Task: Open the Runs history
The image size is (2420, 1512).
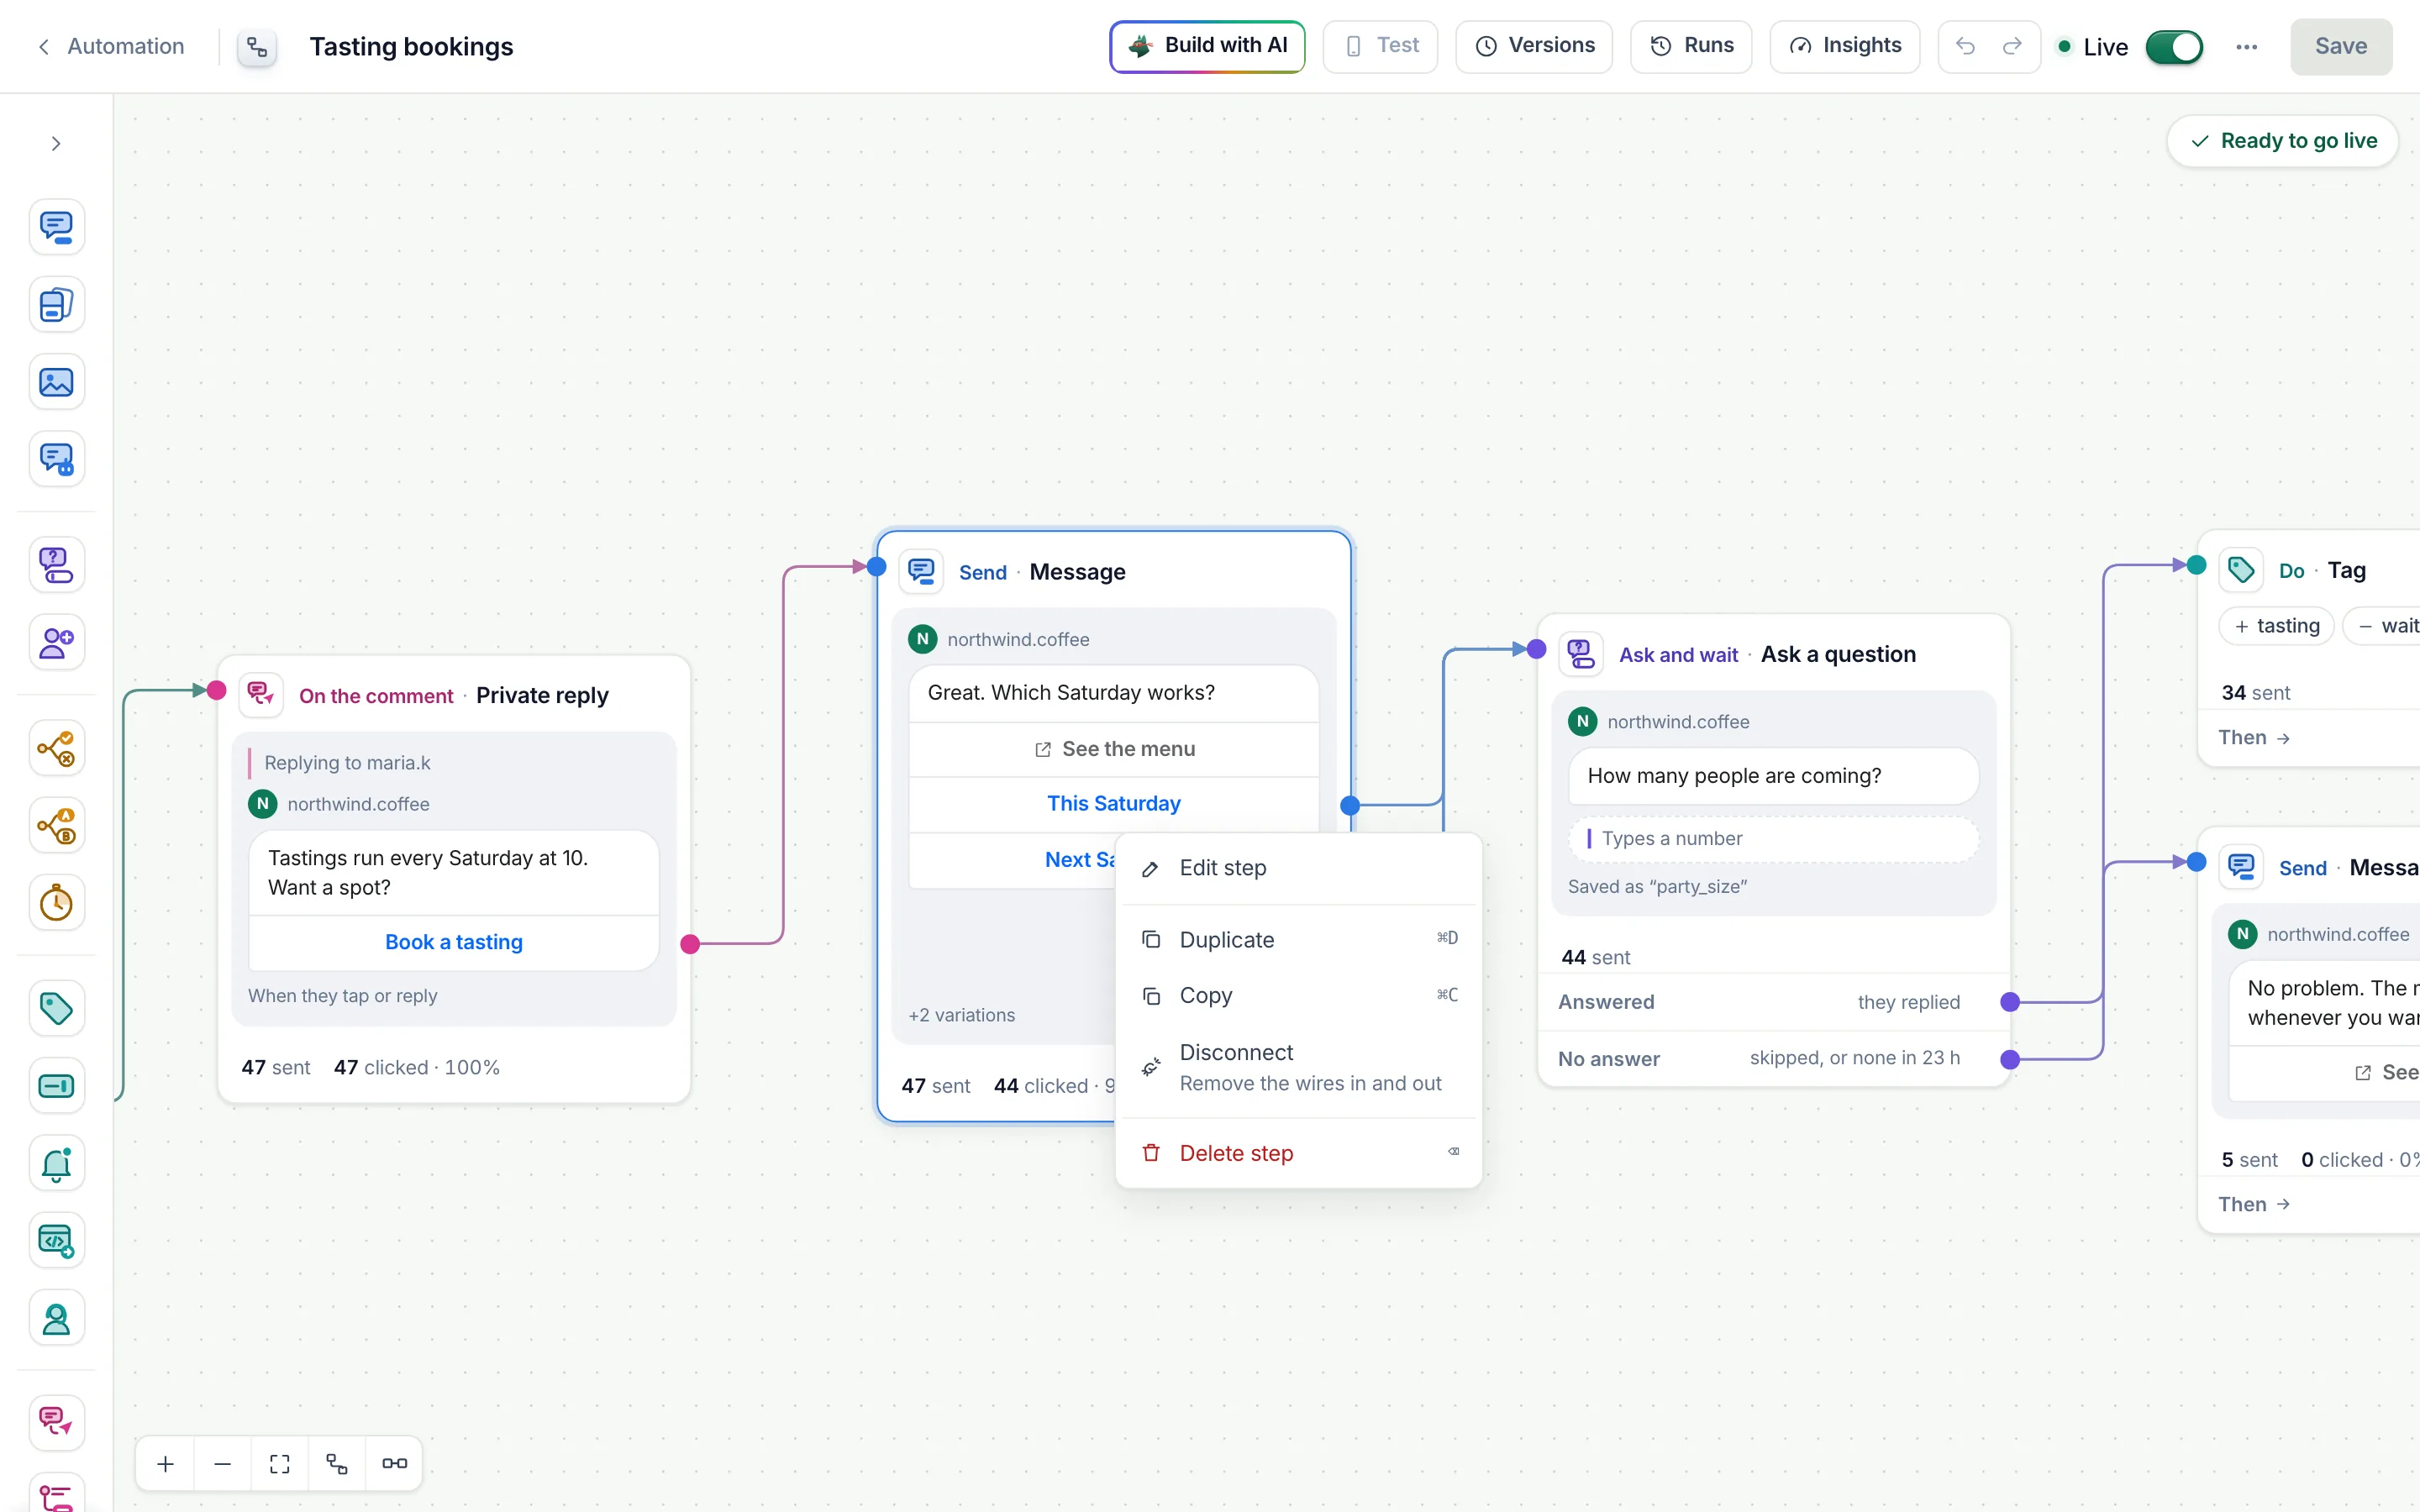Action: (1690, 46)
